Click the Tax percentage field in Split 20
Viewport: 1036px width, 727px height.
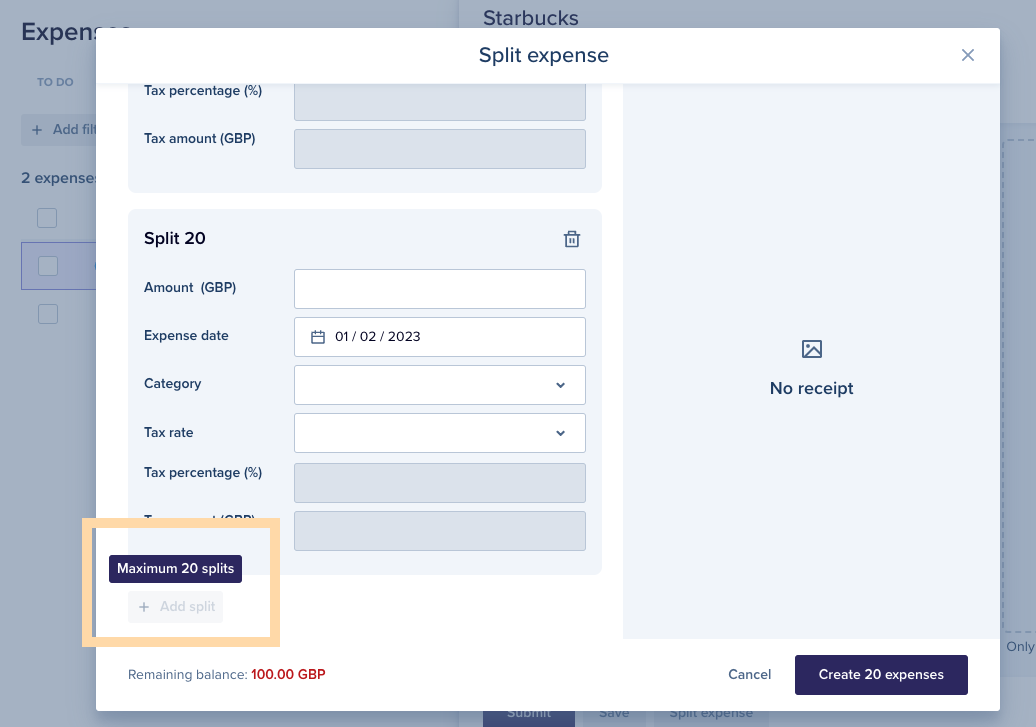[x=439, y=483]
